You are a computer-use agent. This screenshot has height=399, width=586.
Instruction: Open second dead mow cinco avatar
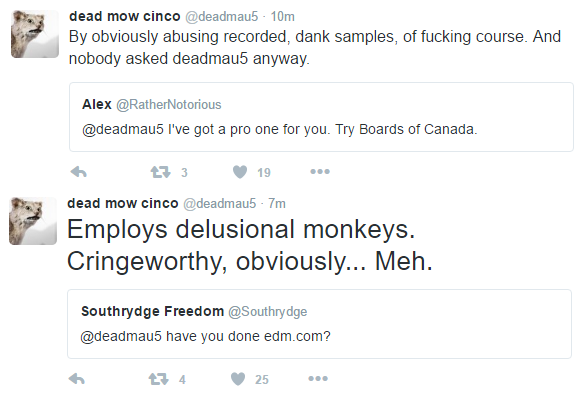(x=33, y=221)
